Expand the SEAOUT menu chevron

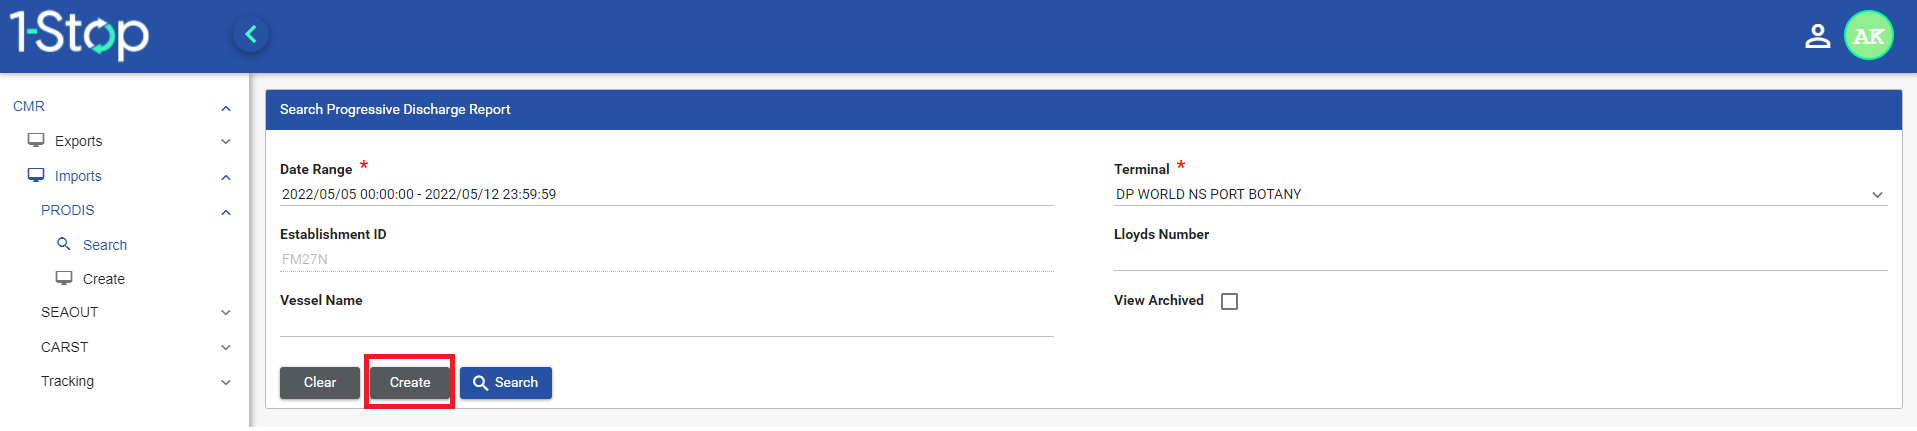226,313
